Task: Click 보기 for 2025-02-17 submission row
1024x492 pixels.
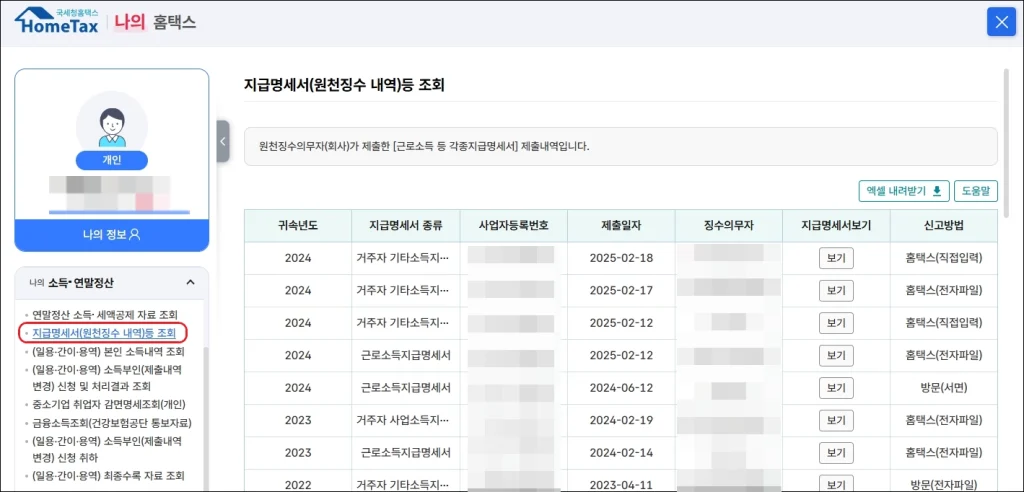Action: [836, 290]
